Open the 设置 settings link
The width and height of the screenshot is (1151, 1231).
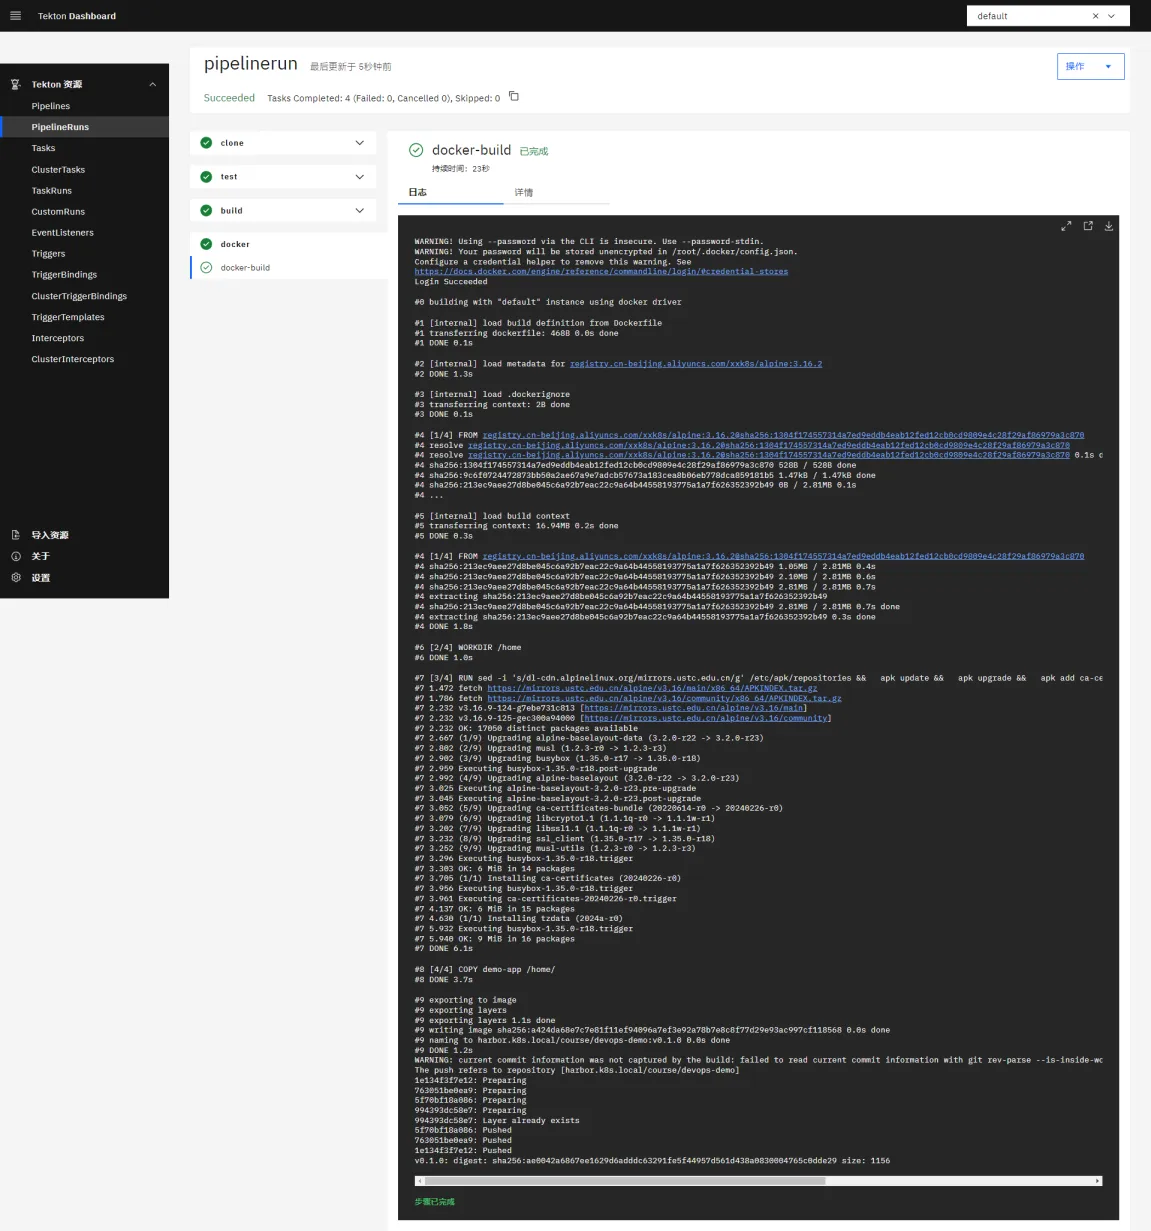40,577
